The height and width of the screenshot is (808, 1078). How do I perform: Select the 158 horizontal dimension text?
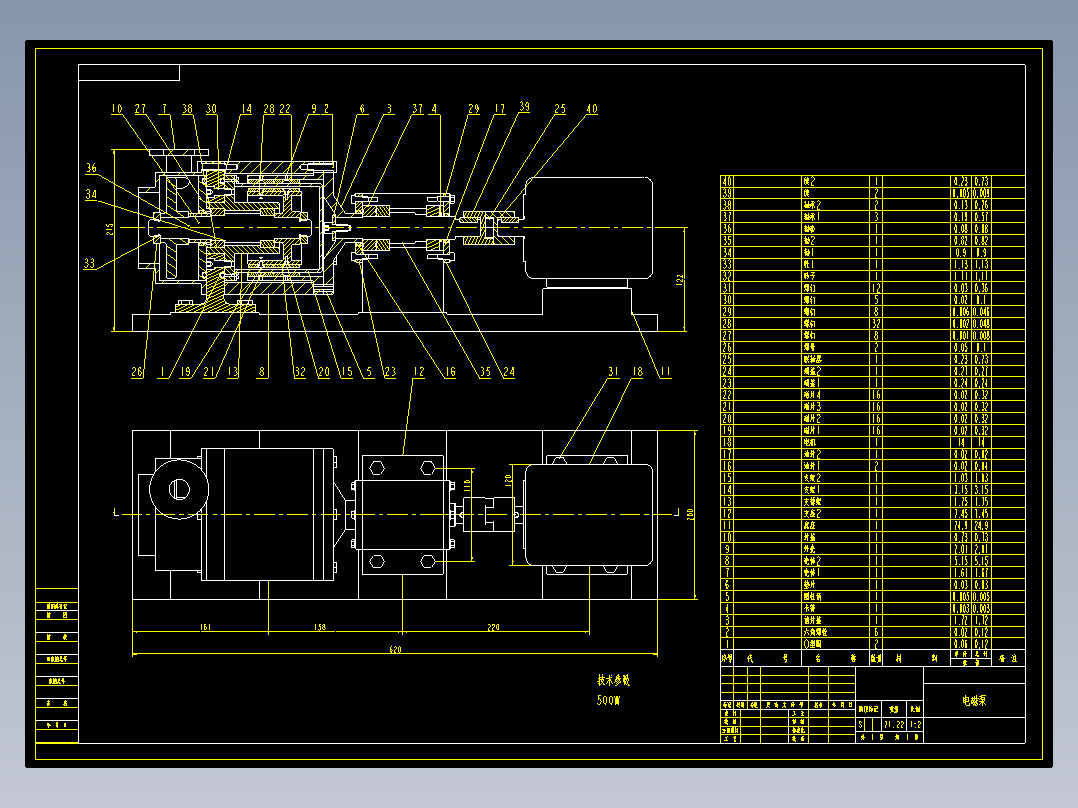tap(320, 627)
